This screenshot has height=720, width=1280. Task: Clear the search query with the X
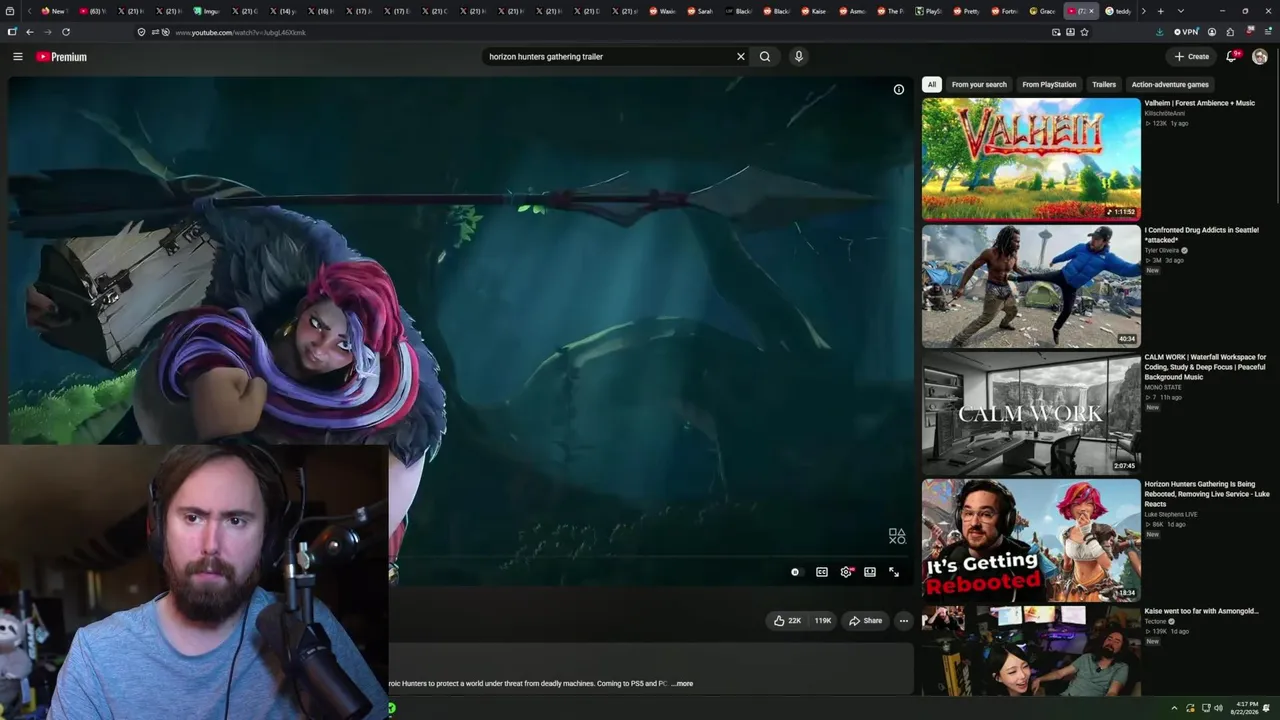741,57
